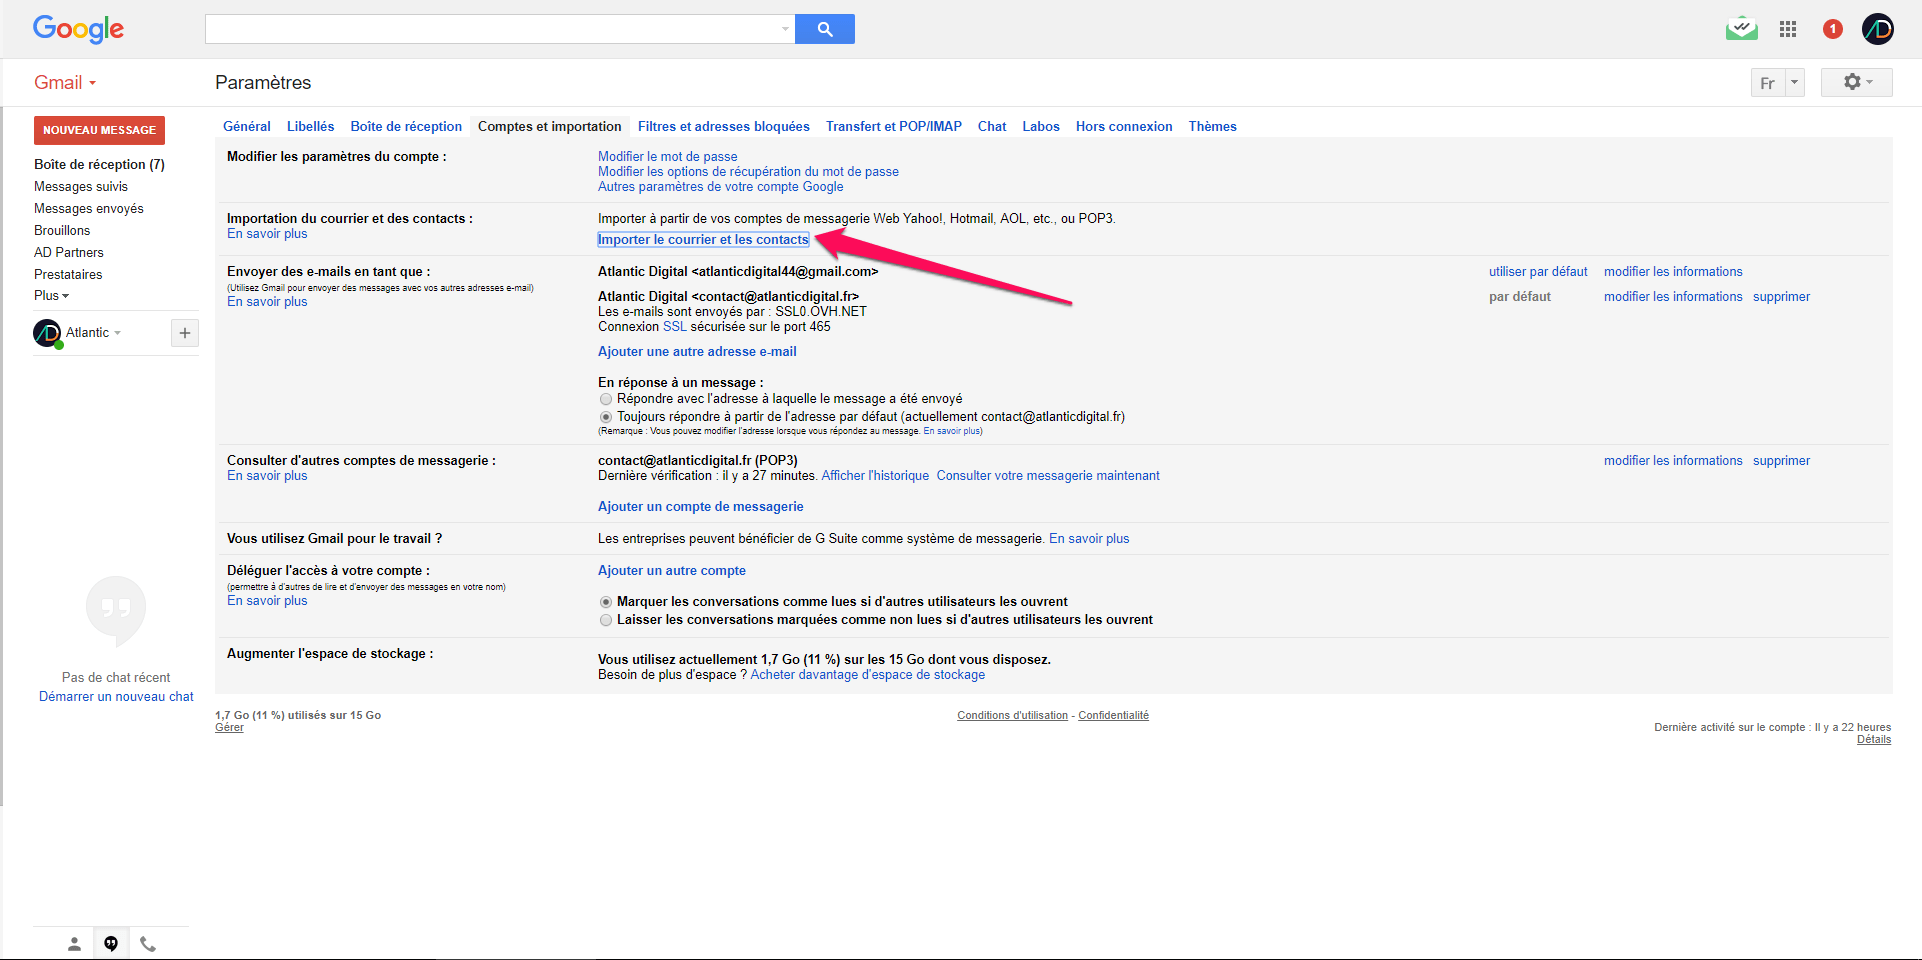Click the blue search magnifier button
The width and height of the screenshot is (1922, 960).
point(825,29)
